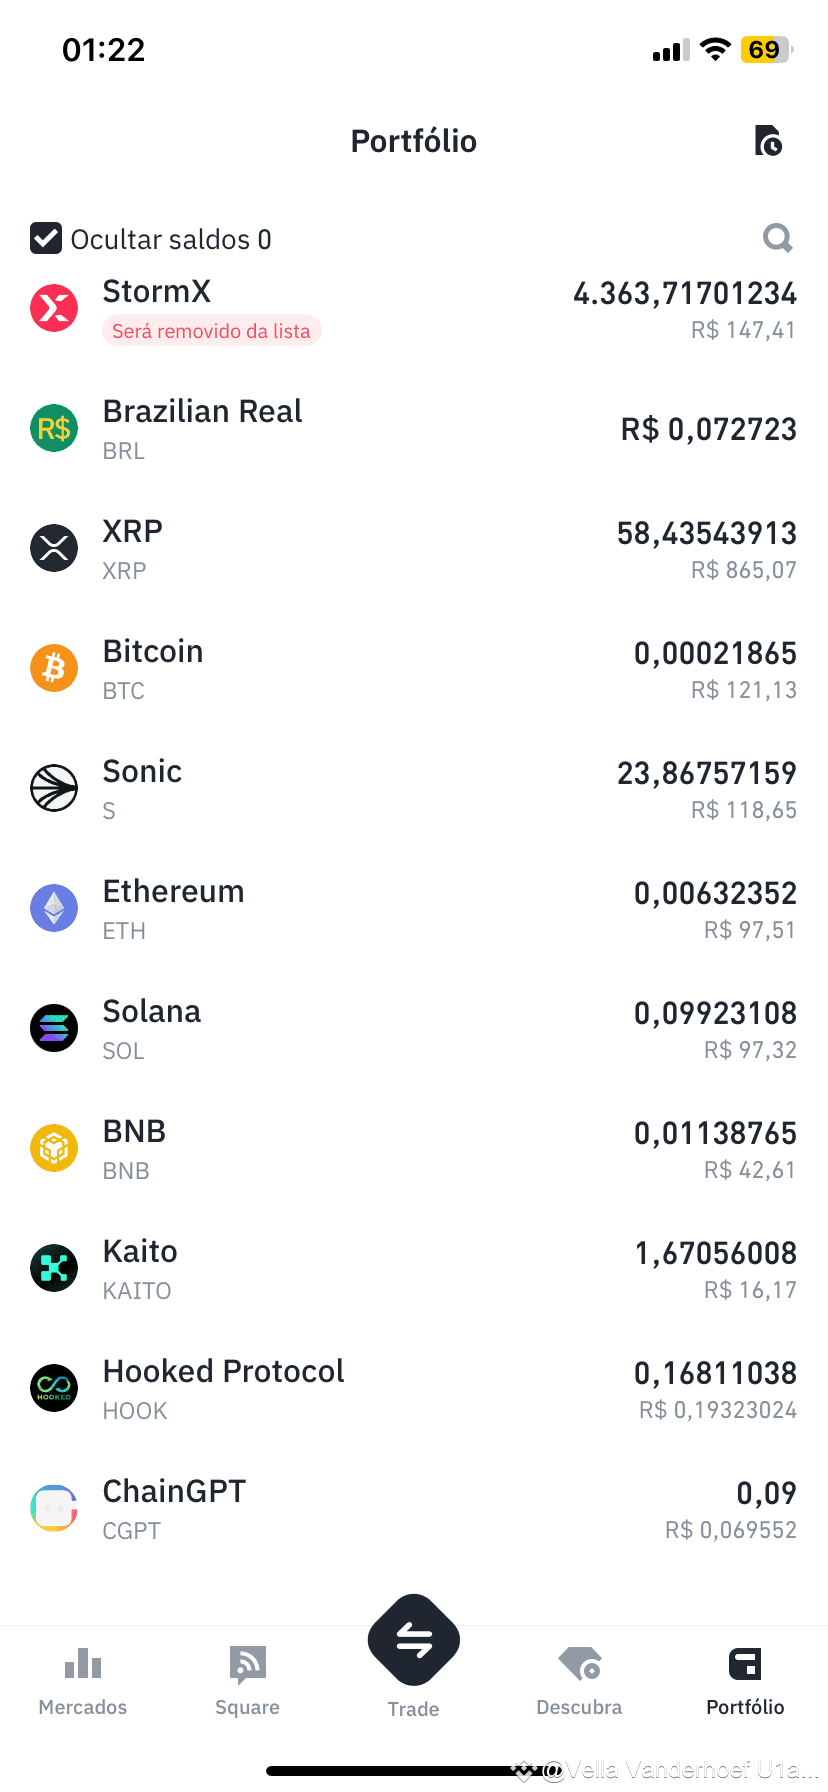Tap the StormX coin logo
The image size is (828, 1792).
(x=54, y=308)
